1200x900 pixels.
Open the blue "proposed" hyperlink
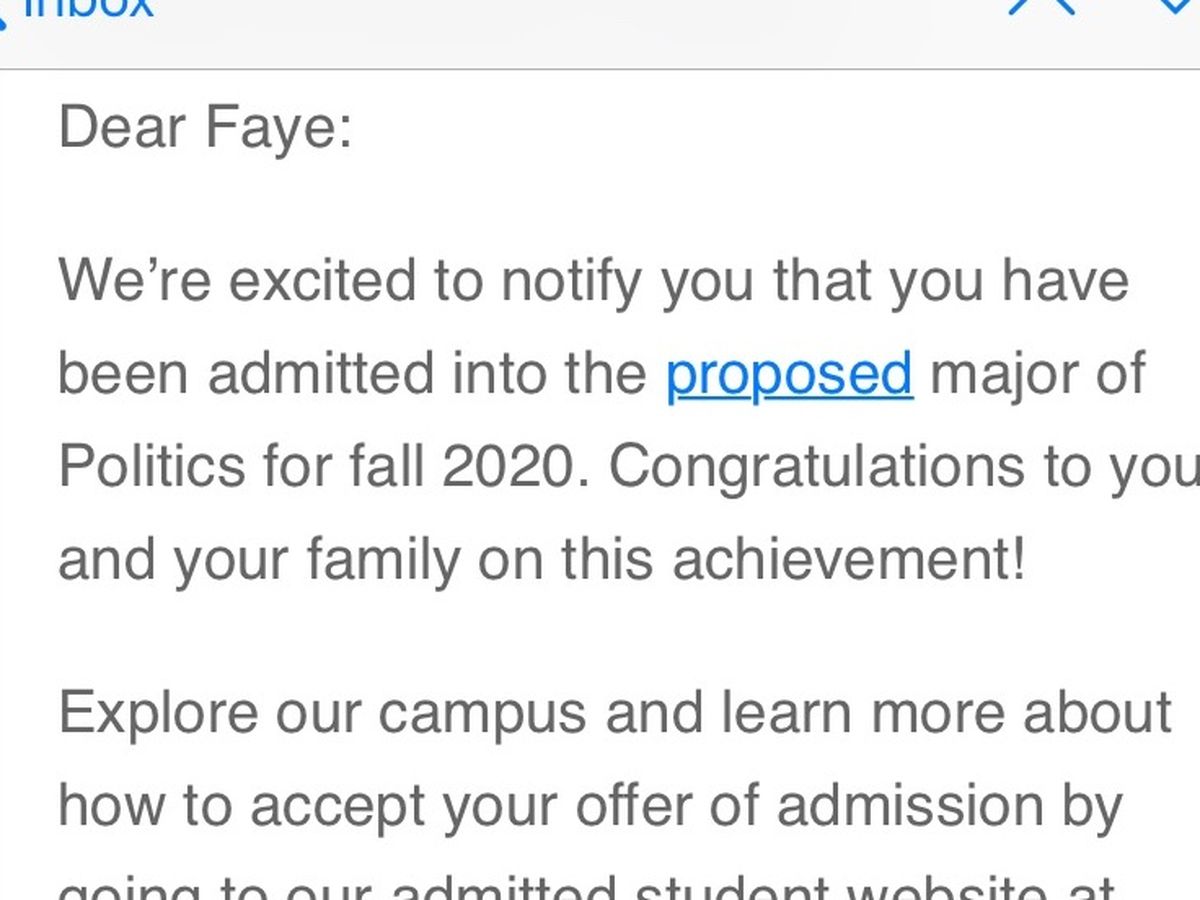pyautogui.click(x=789, y=374)
